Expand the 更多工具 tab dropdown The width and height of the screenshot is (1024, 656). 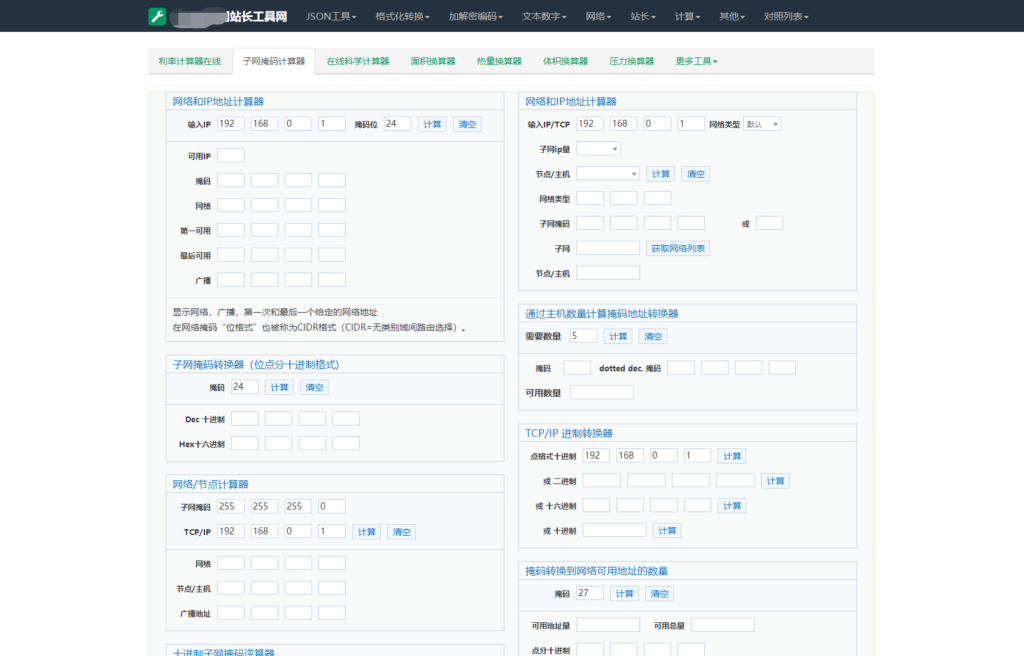696,61
